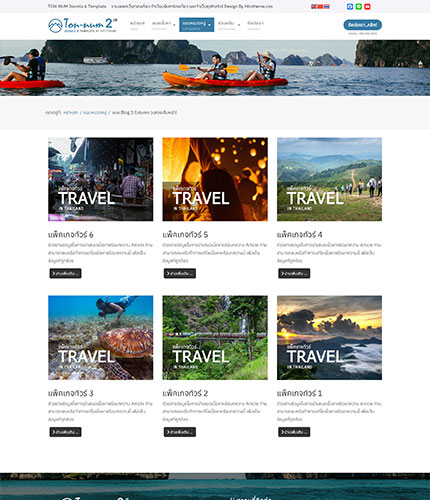The image size is (430, 500).
Task: Follow the second breadcrumb category link
Action: (95, 113)
